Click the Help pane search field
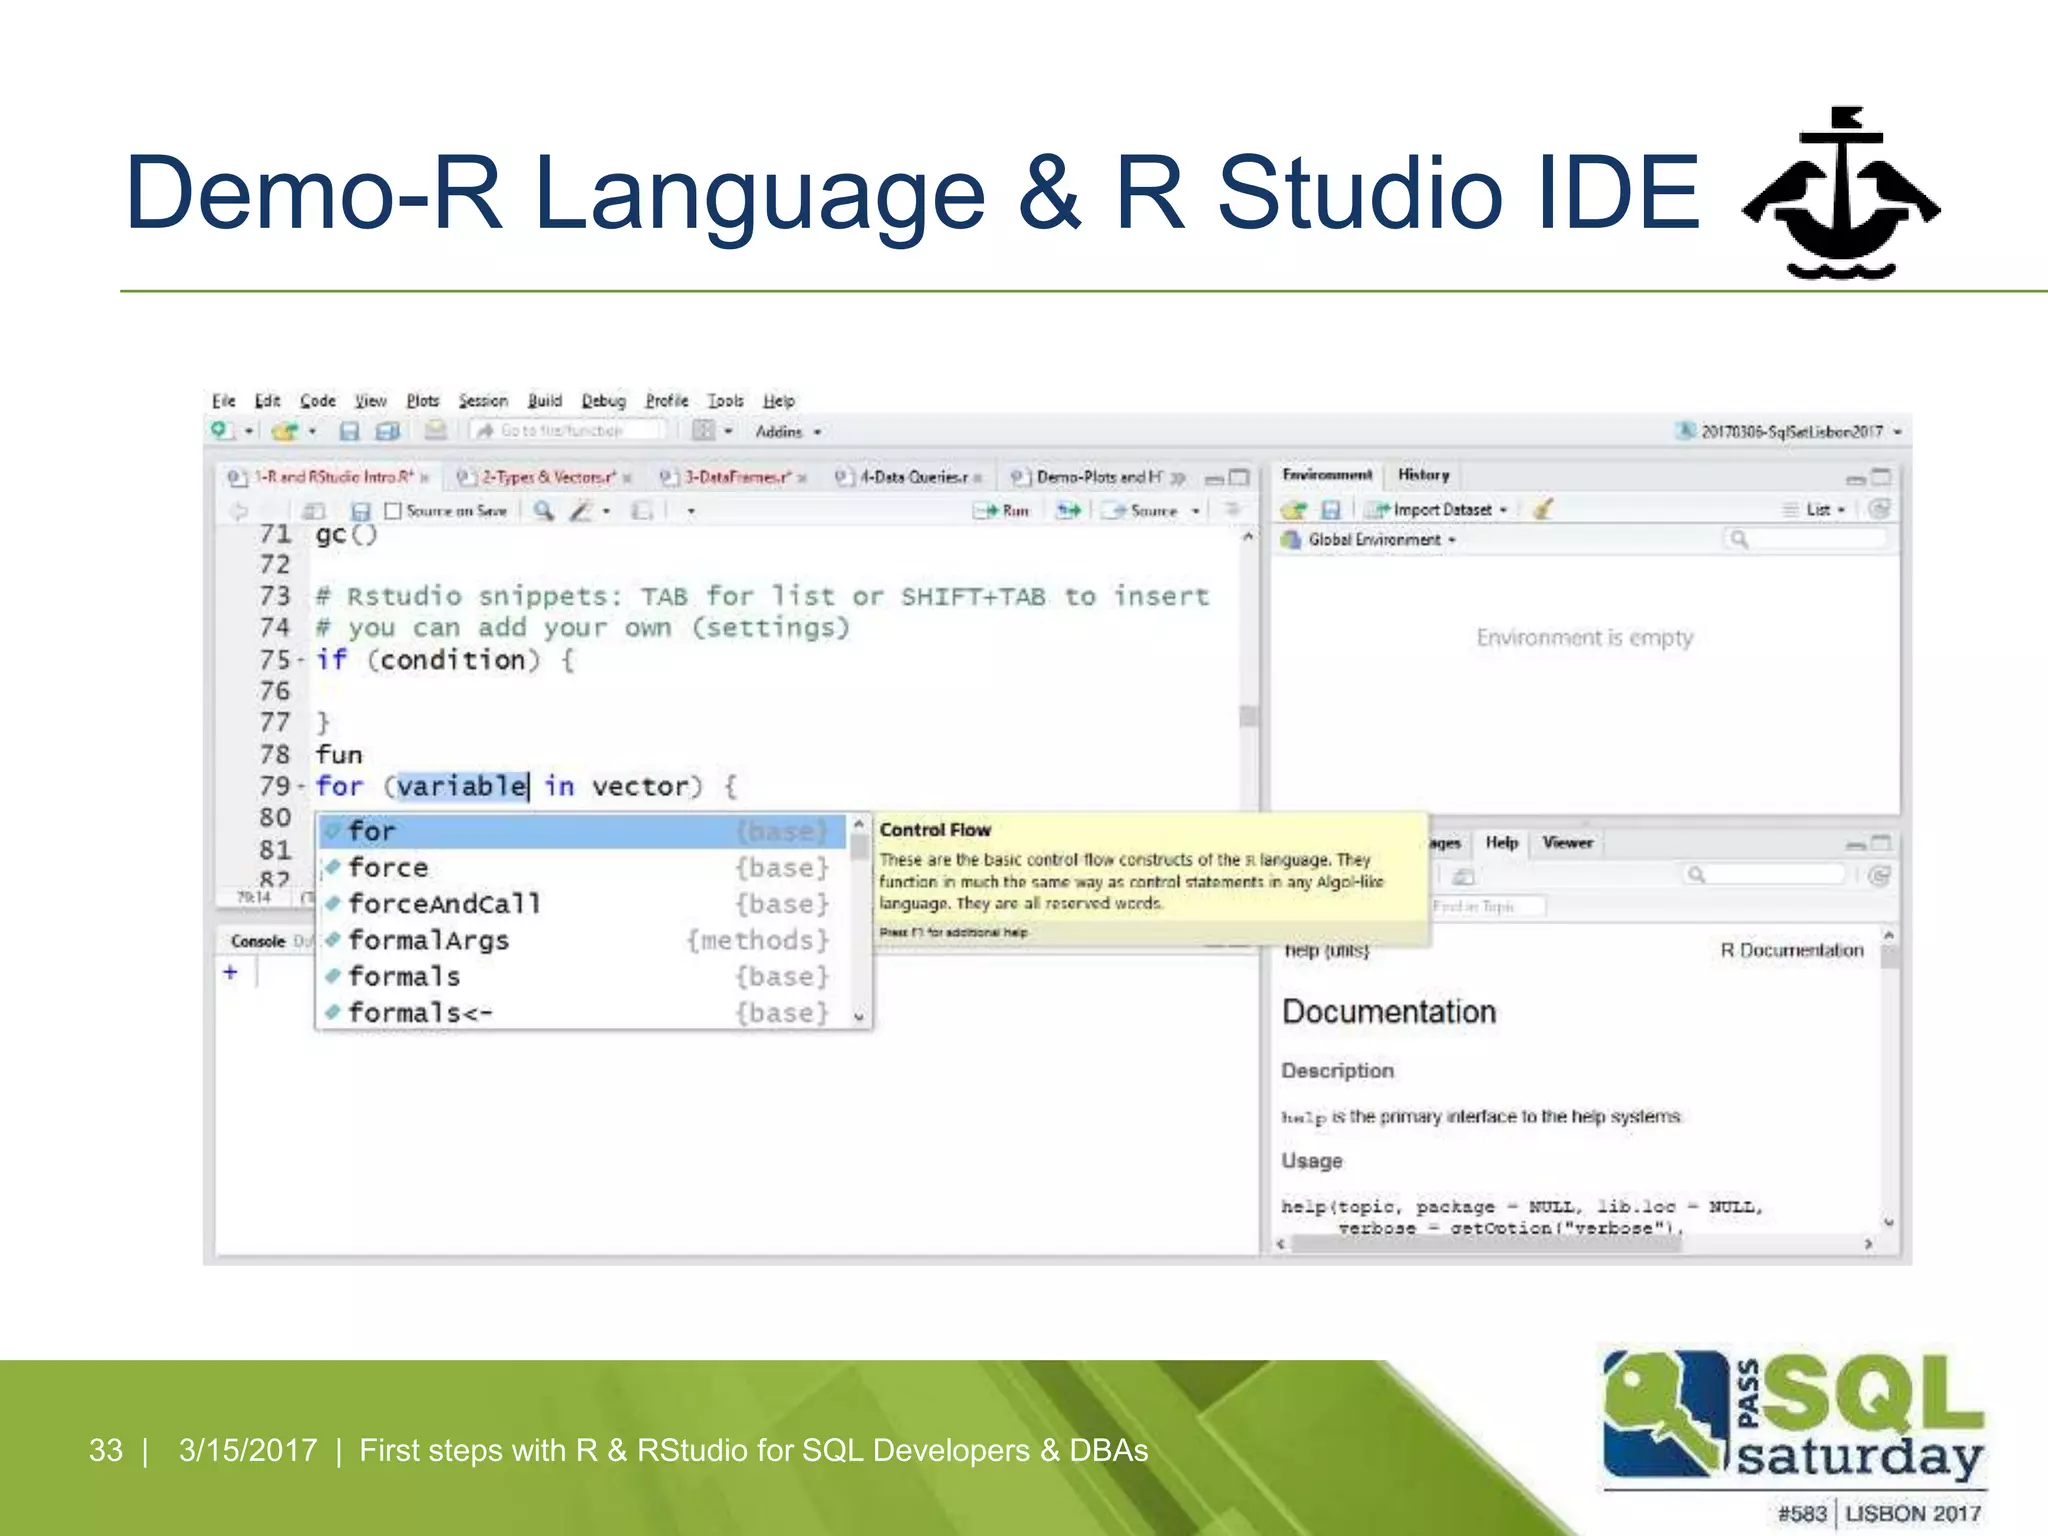The image size is (2048, 1536). 1764,875
